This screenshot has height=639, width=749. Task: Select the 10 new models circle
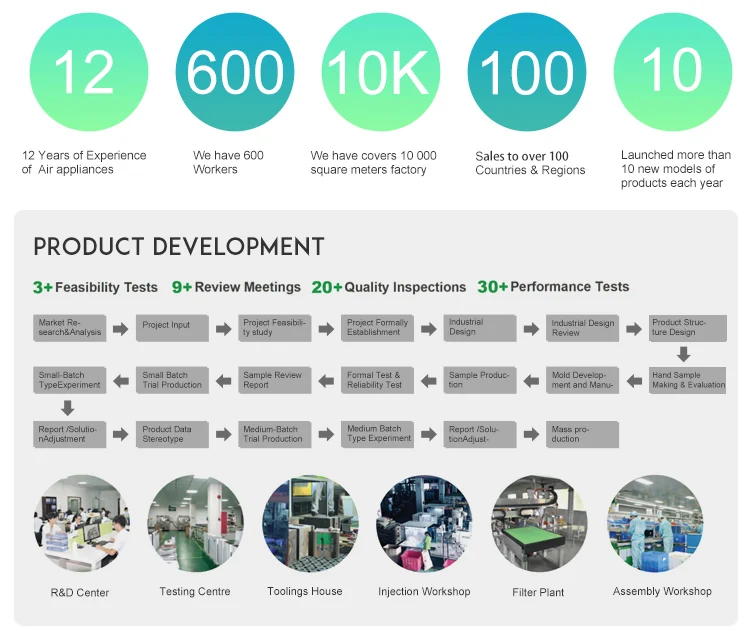672,72
